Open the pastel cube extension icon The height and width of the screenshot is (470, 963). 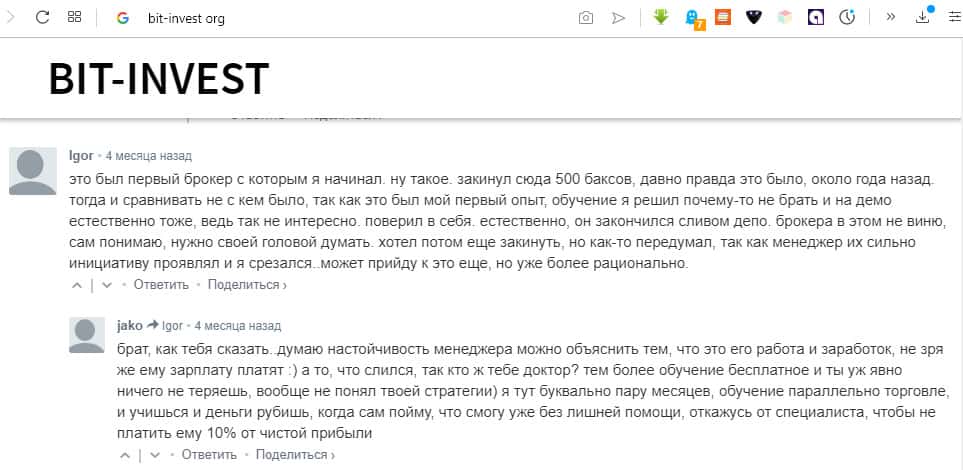[x=785, y=17]
